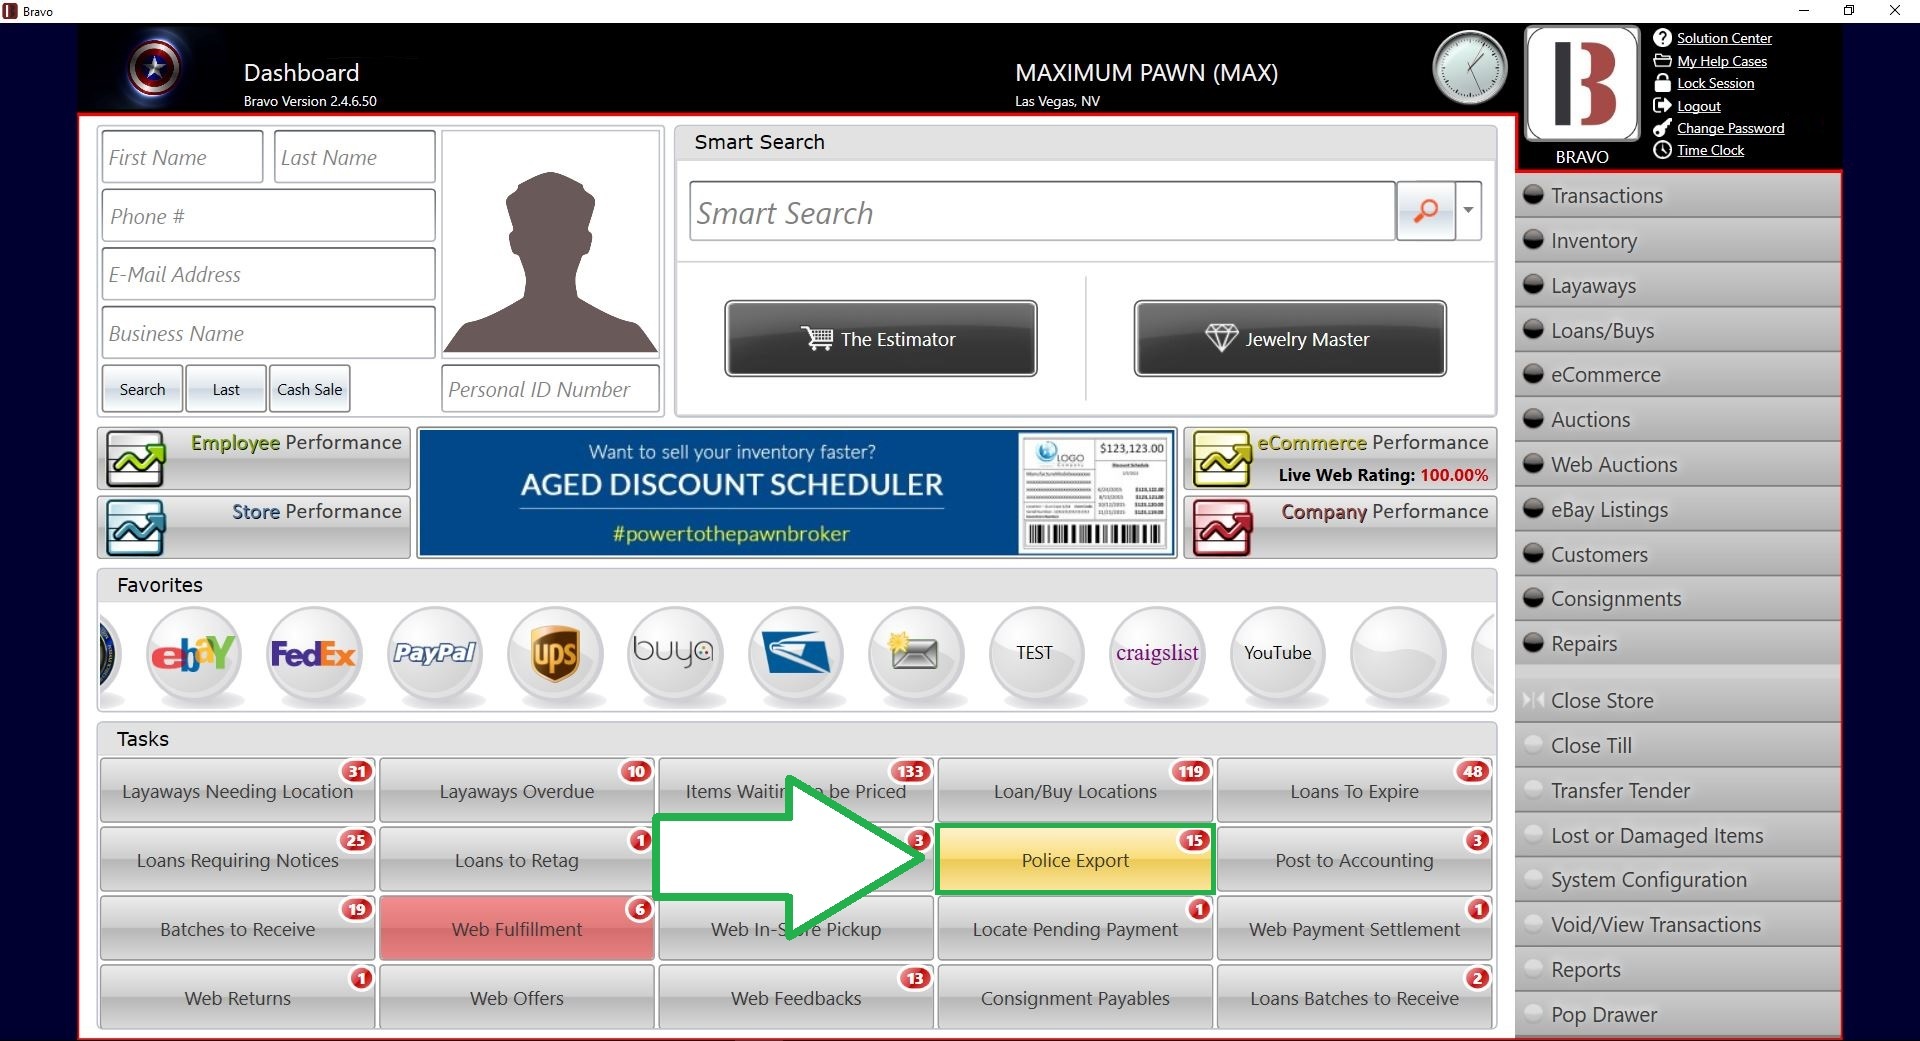Click the Personal ID Number field
1920x1041 pixels.
[551, 389]
